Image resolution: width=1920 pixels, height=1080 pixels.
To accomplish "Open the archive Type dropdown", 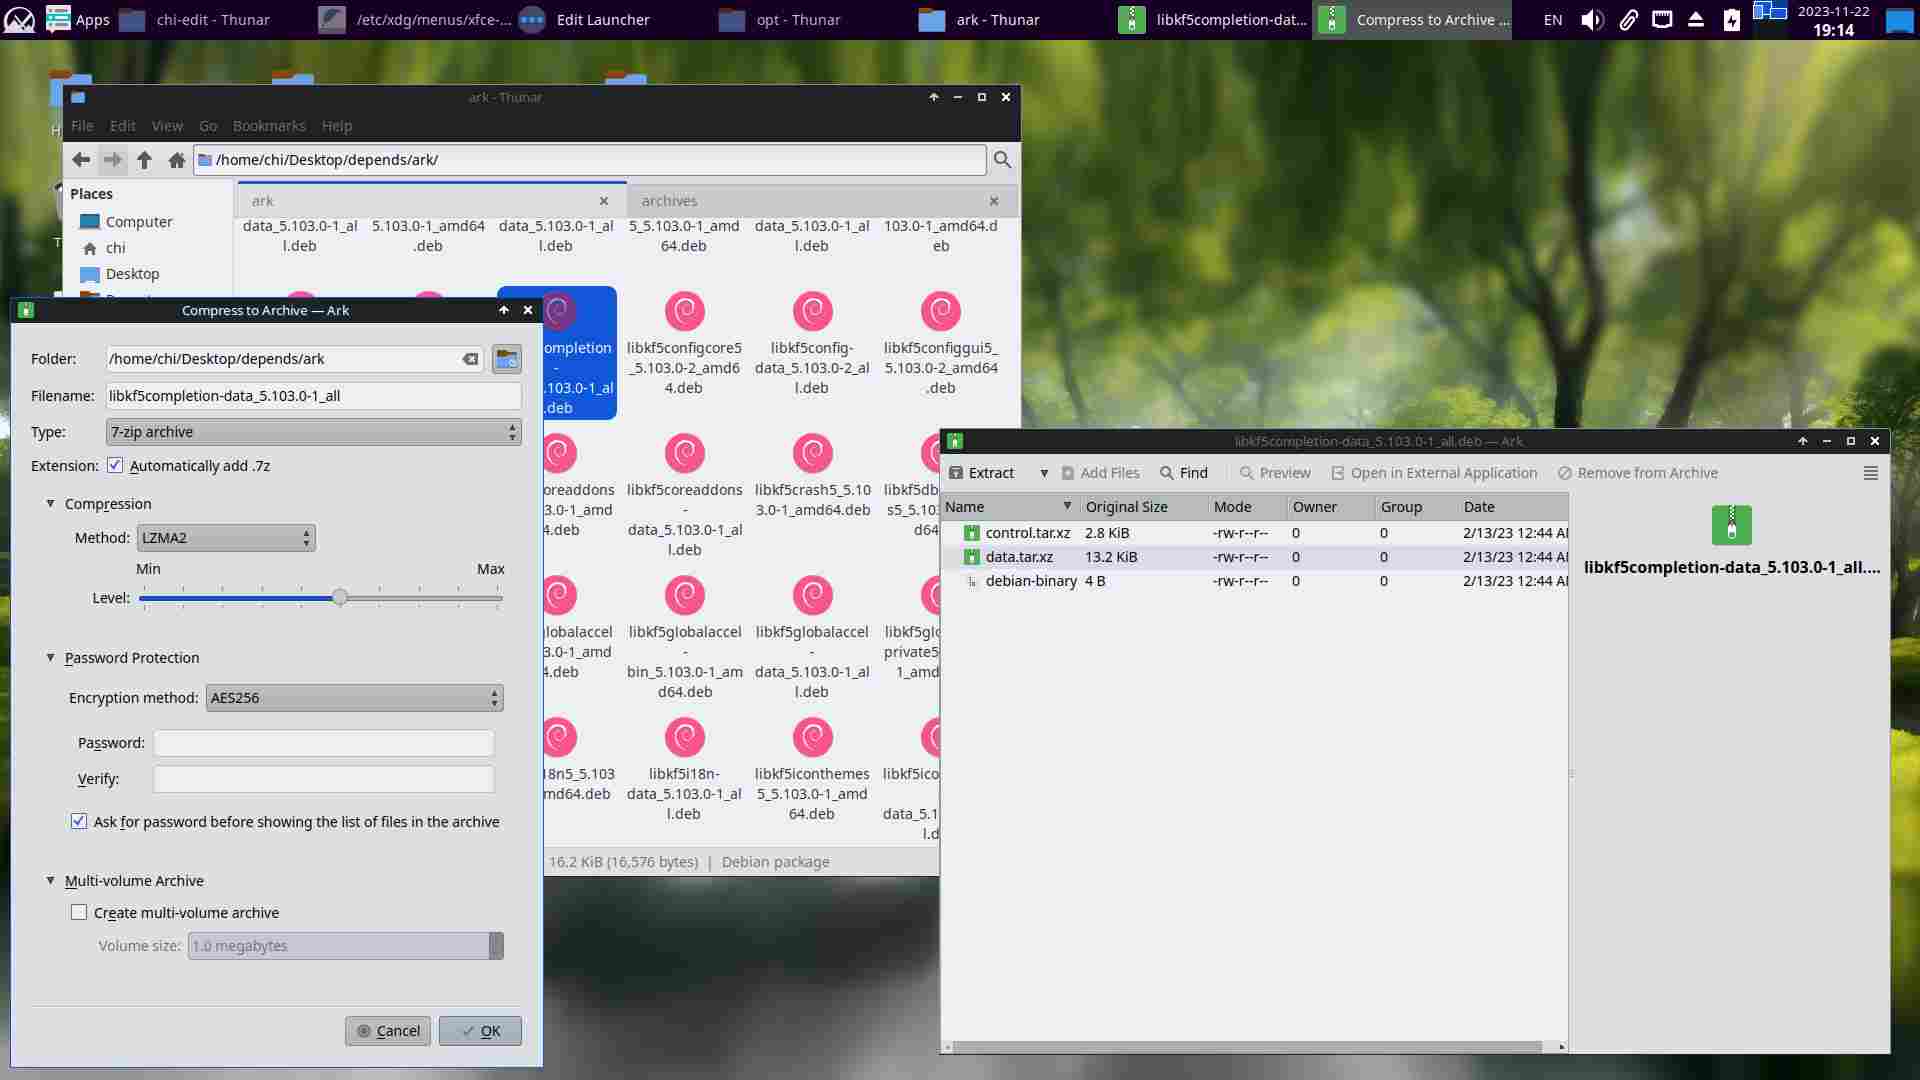I will (313, 432).
